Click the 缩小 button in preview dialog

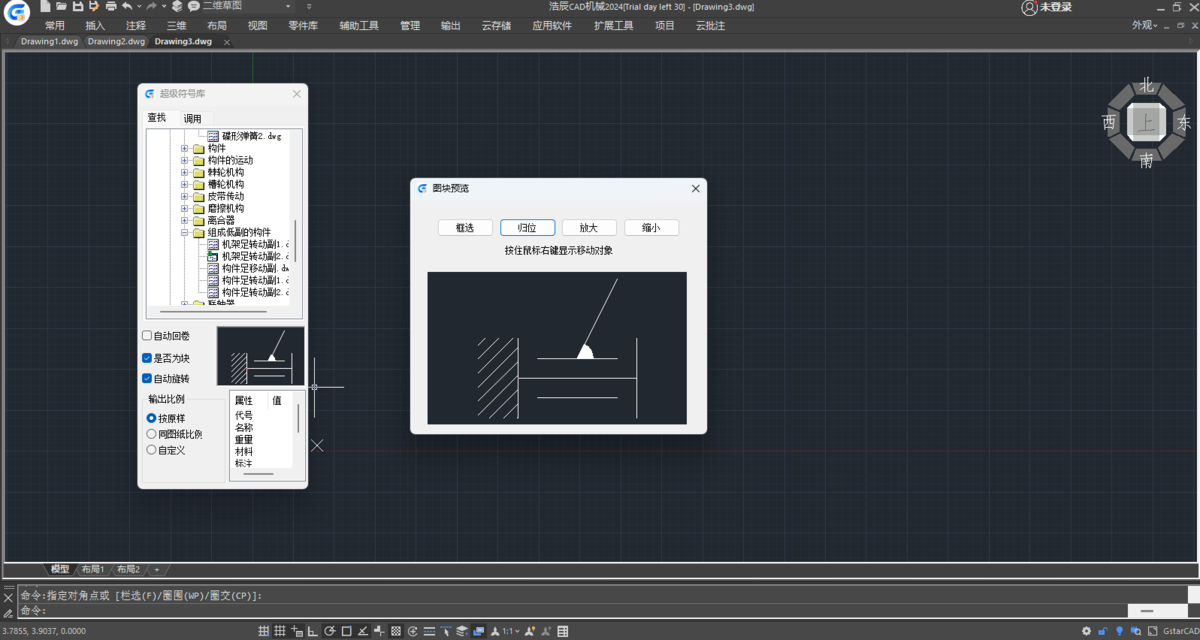[x=651, y=228]
